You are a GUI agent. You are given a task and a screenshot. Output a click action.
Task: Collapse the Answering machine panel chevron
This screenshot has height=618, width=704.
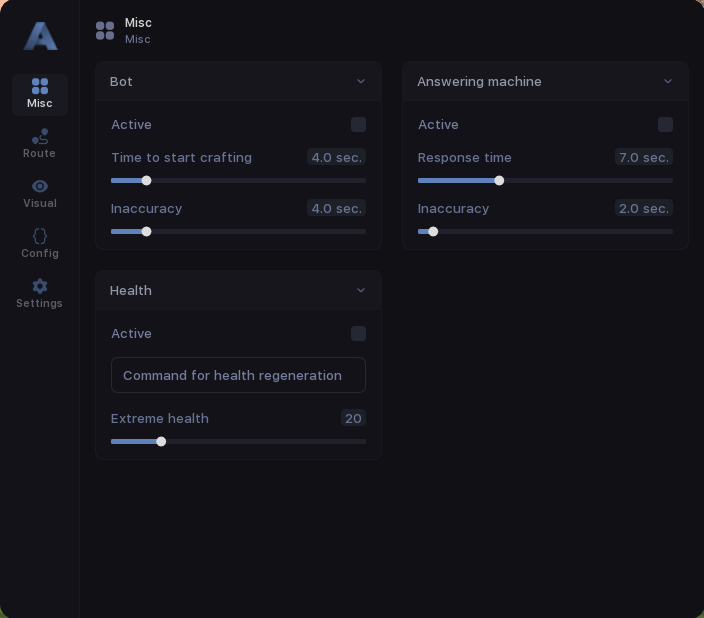pos(668,82)
